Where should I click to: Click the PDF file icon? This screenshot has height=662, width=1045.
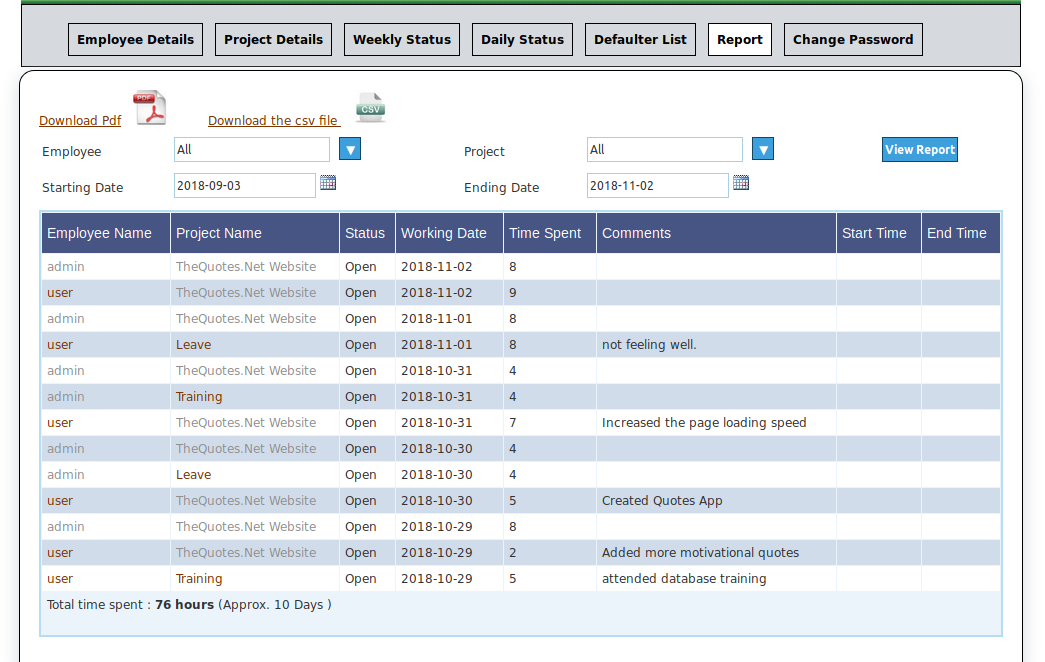tap(150, 107)
